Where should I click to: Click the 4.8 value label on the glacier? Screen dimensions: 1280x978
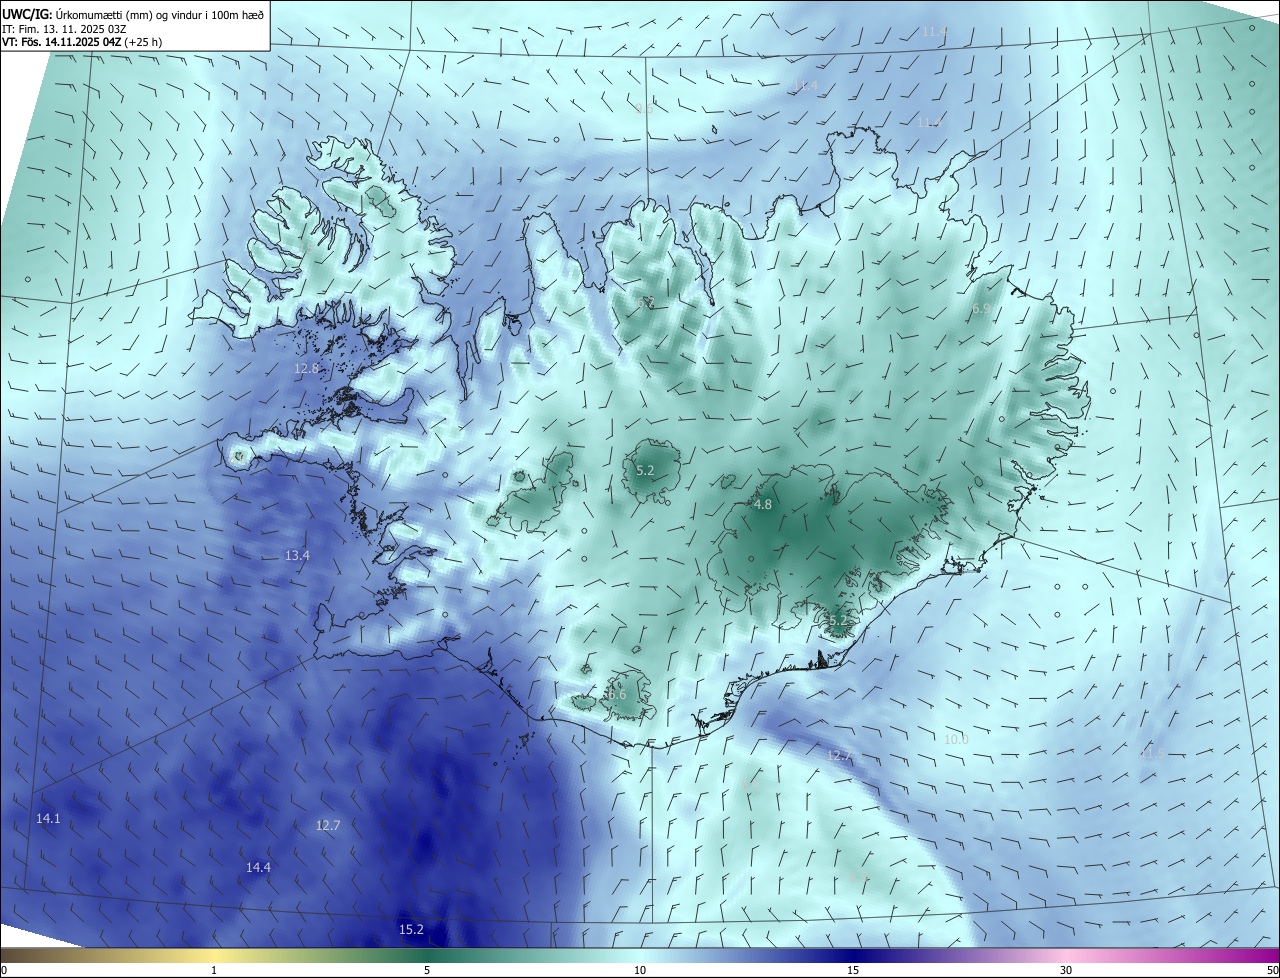pyautogui.click(x=762, y=505)
